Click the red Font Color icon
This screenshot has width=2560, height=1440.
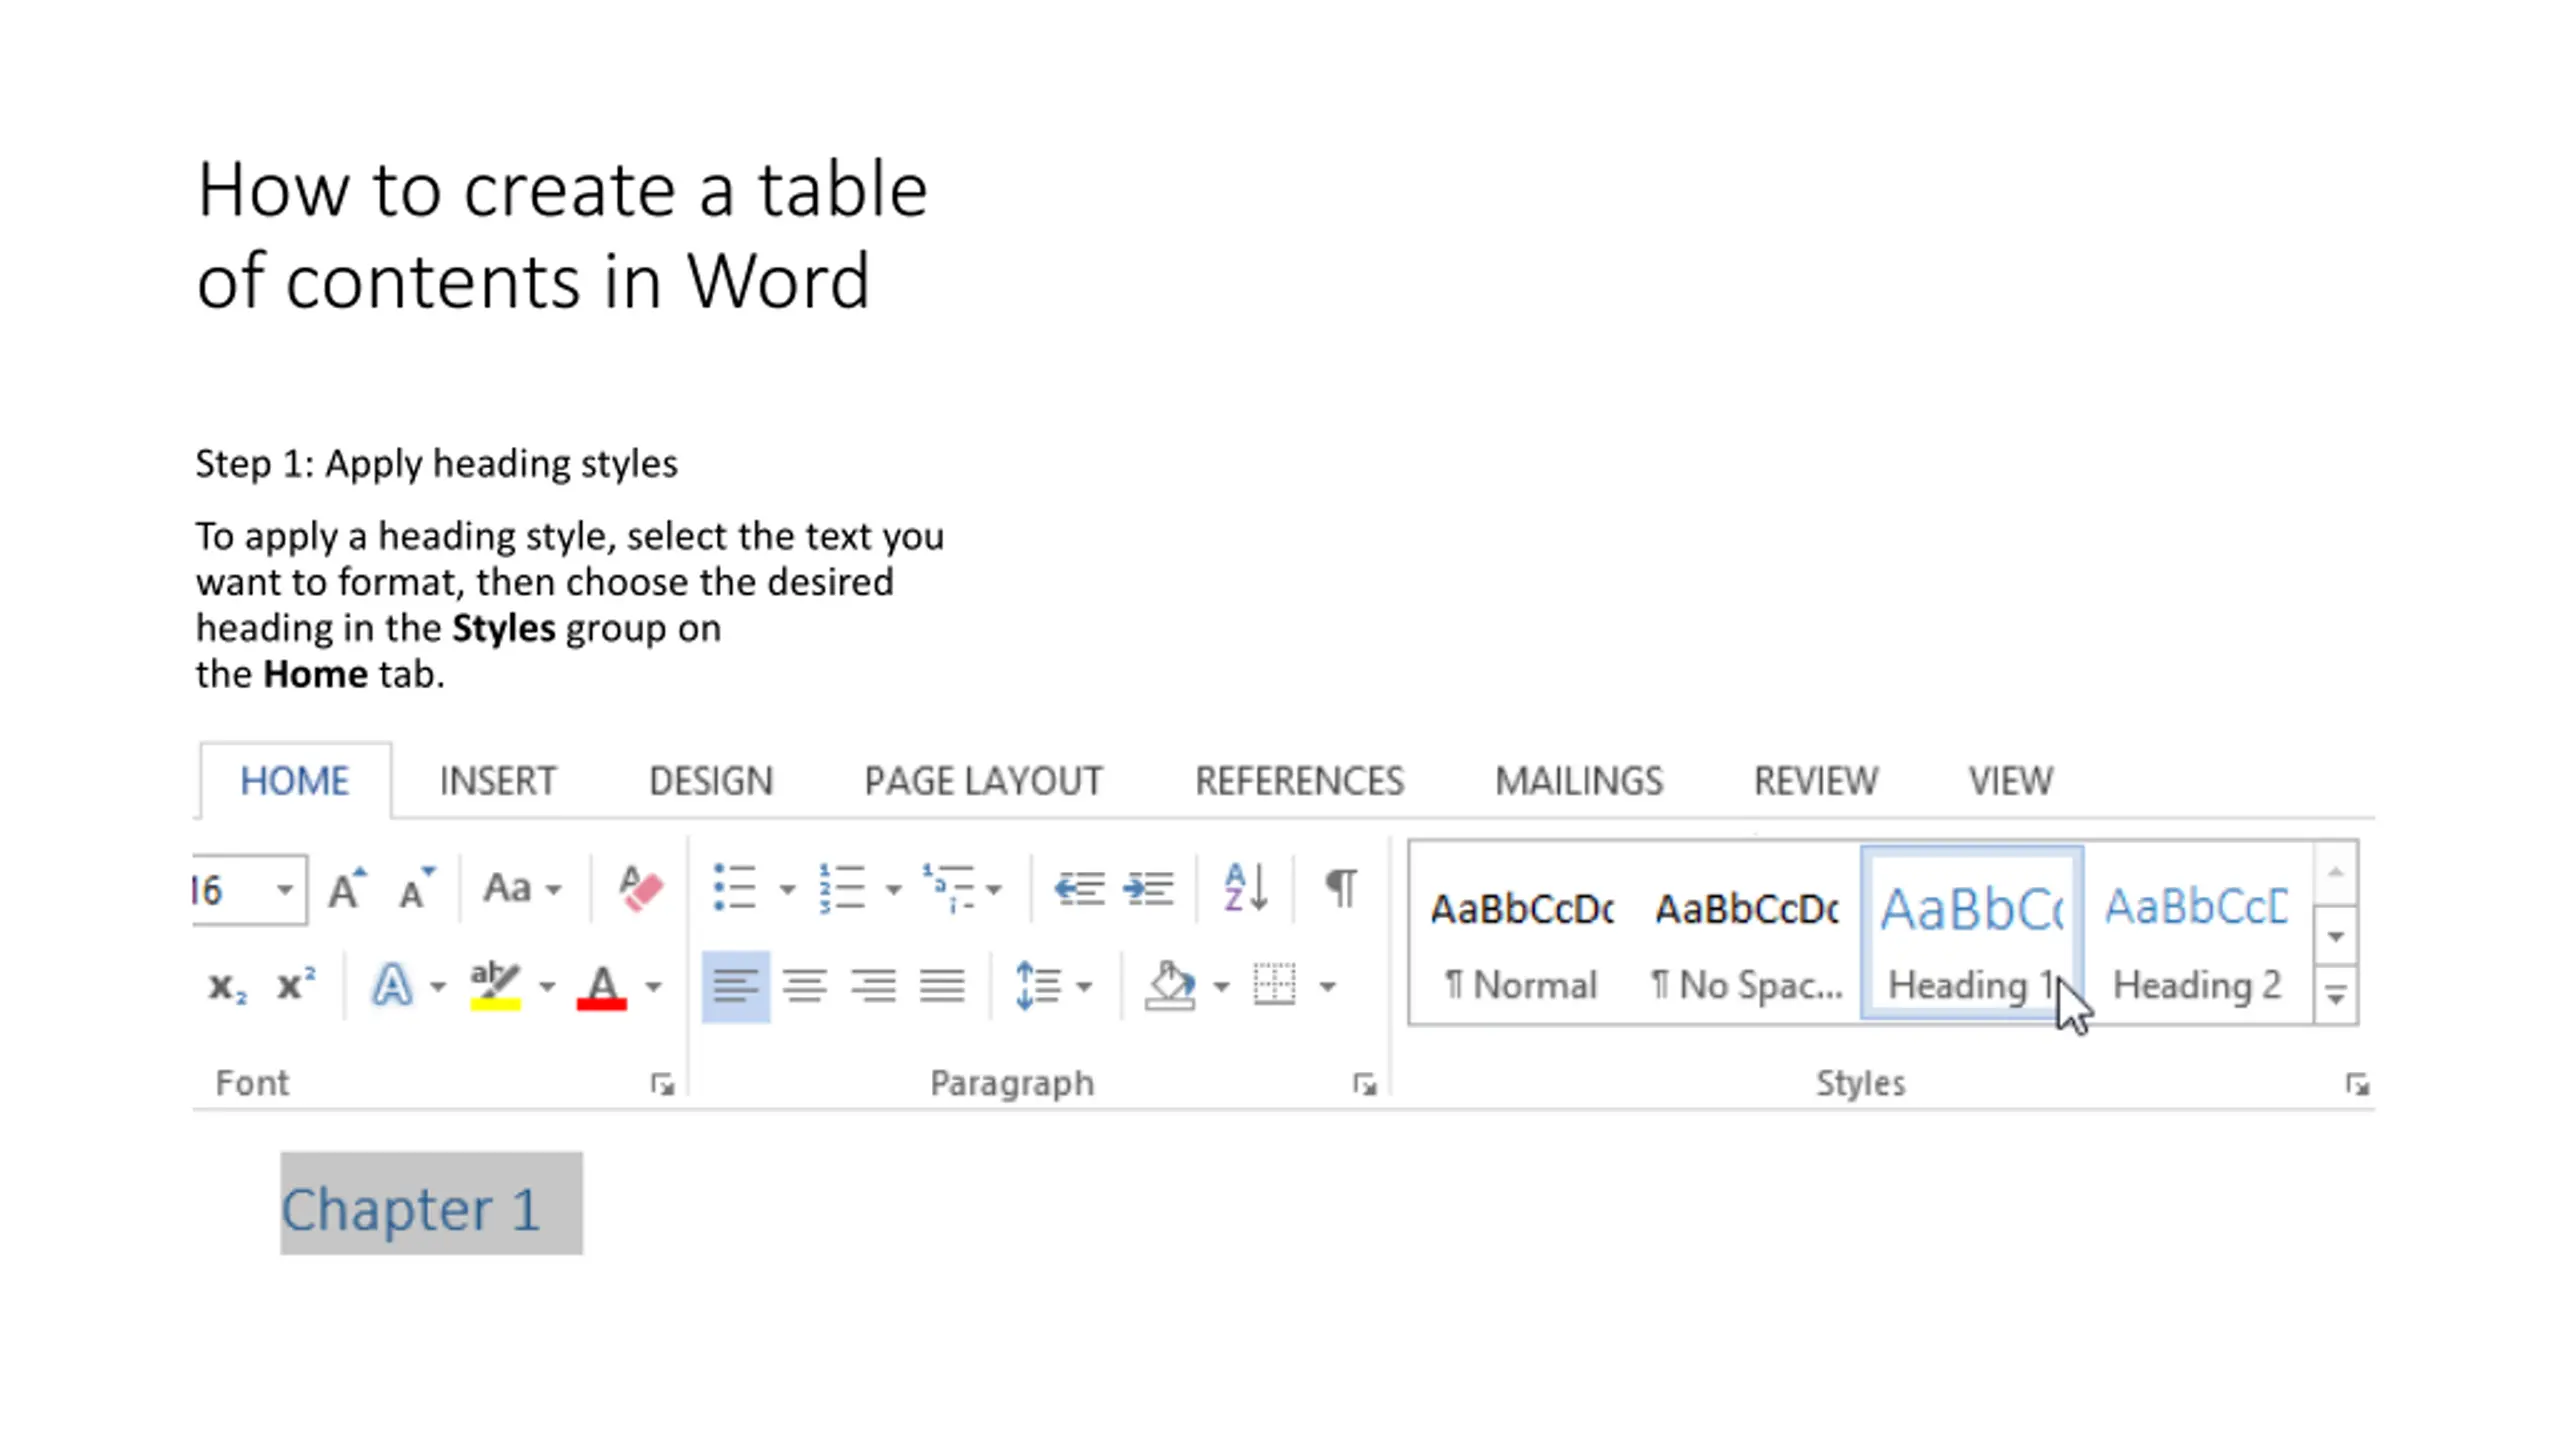[602, 987]
